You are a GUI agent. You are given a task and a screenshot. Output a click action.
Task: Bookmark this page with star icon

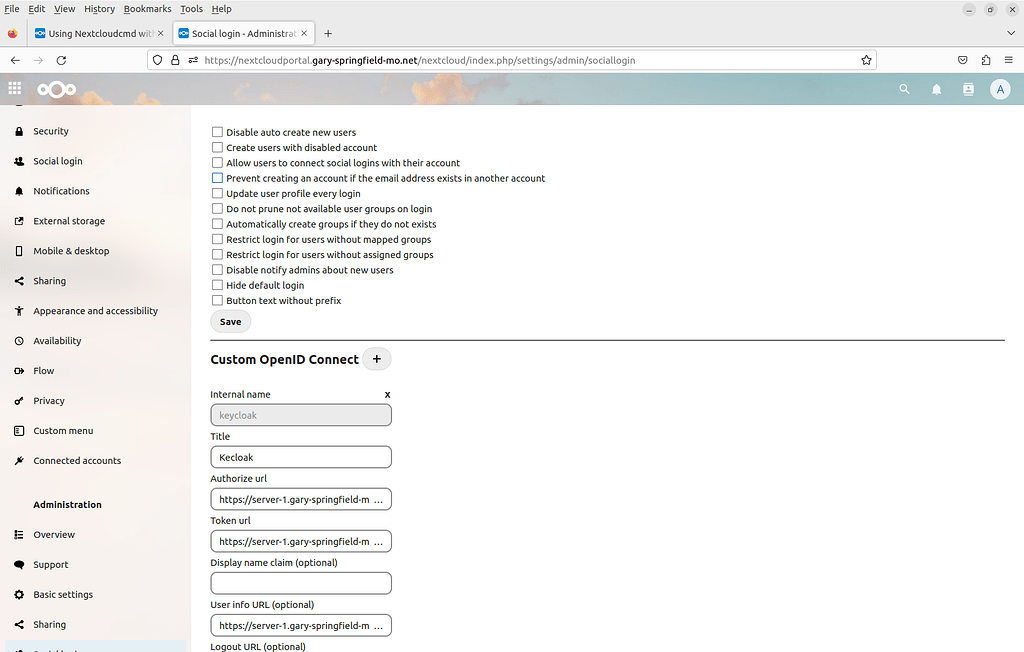pyautogui.click(x=866, y=60)
